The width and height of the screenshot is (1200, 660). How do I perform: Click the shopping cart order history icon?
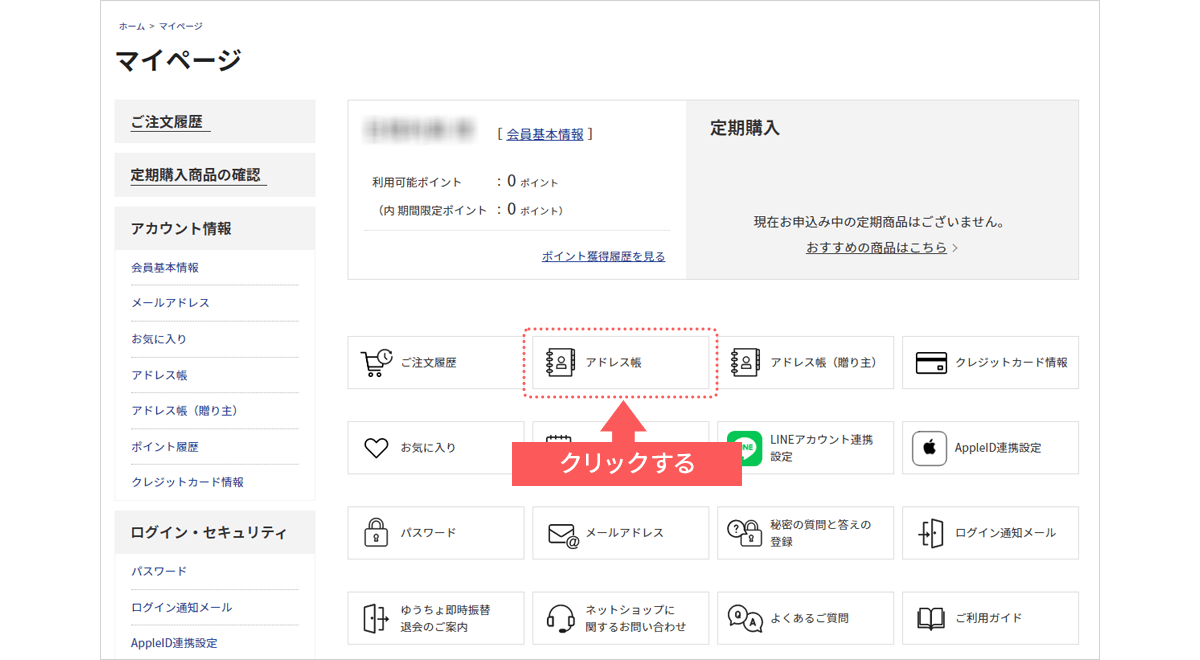[376, 363]
